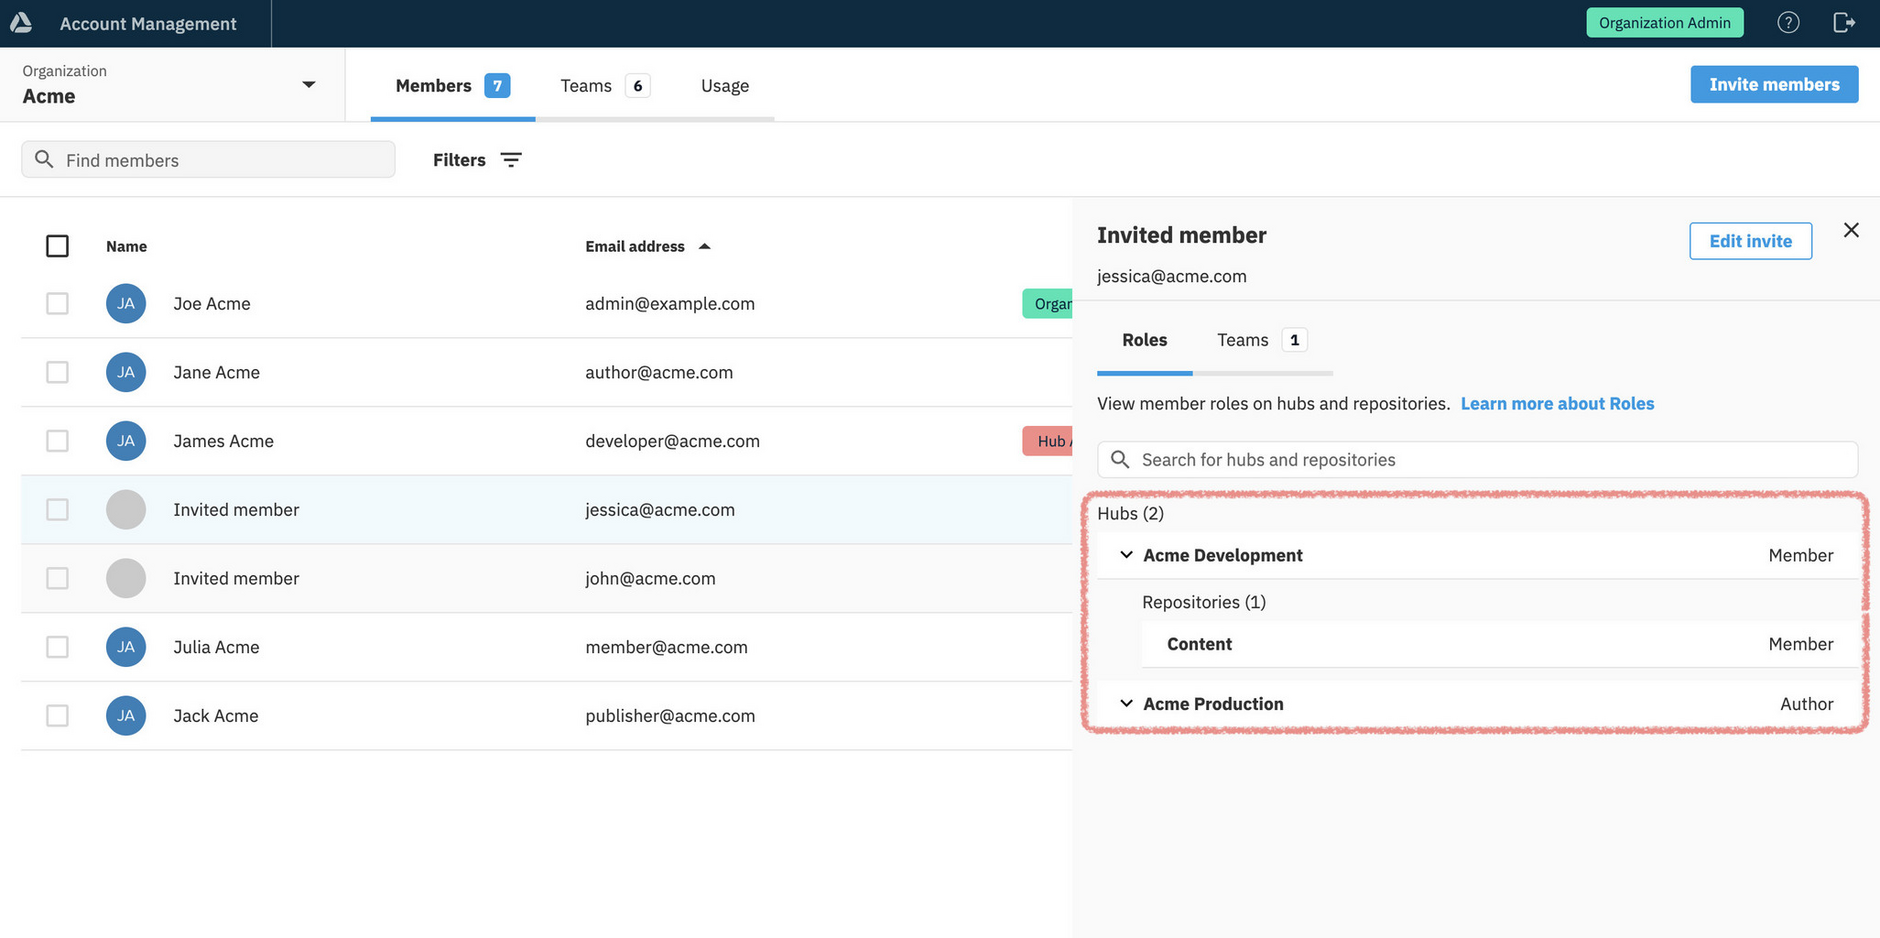Click the Jack Acme name

click(x=216, y=715)
